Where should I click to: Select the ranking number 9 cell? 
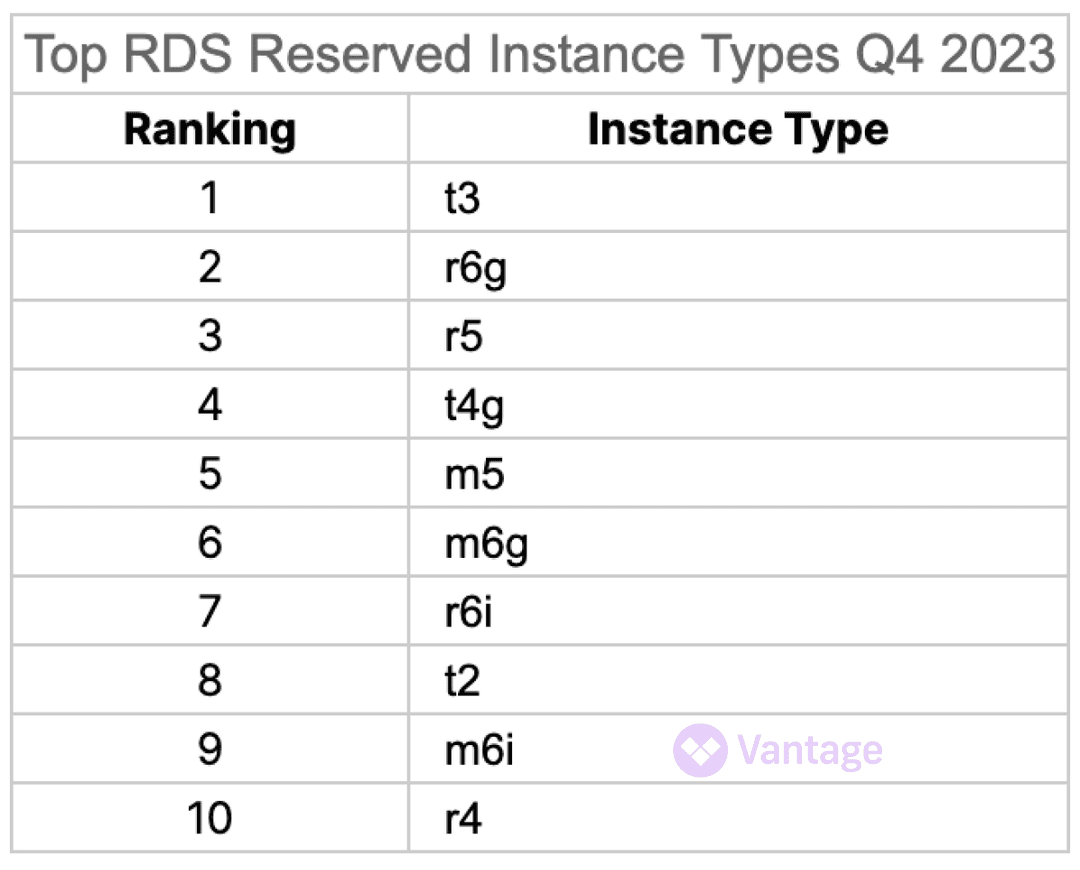210,750
